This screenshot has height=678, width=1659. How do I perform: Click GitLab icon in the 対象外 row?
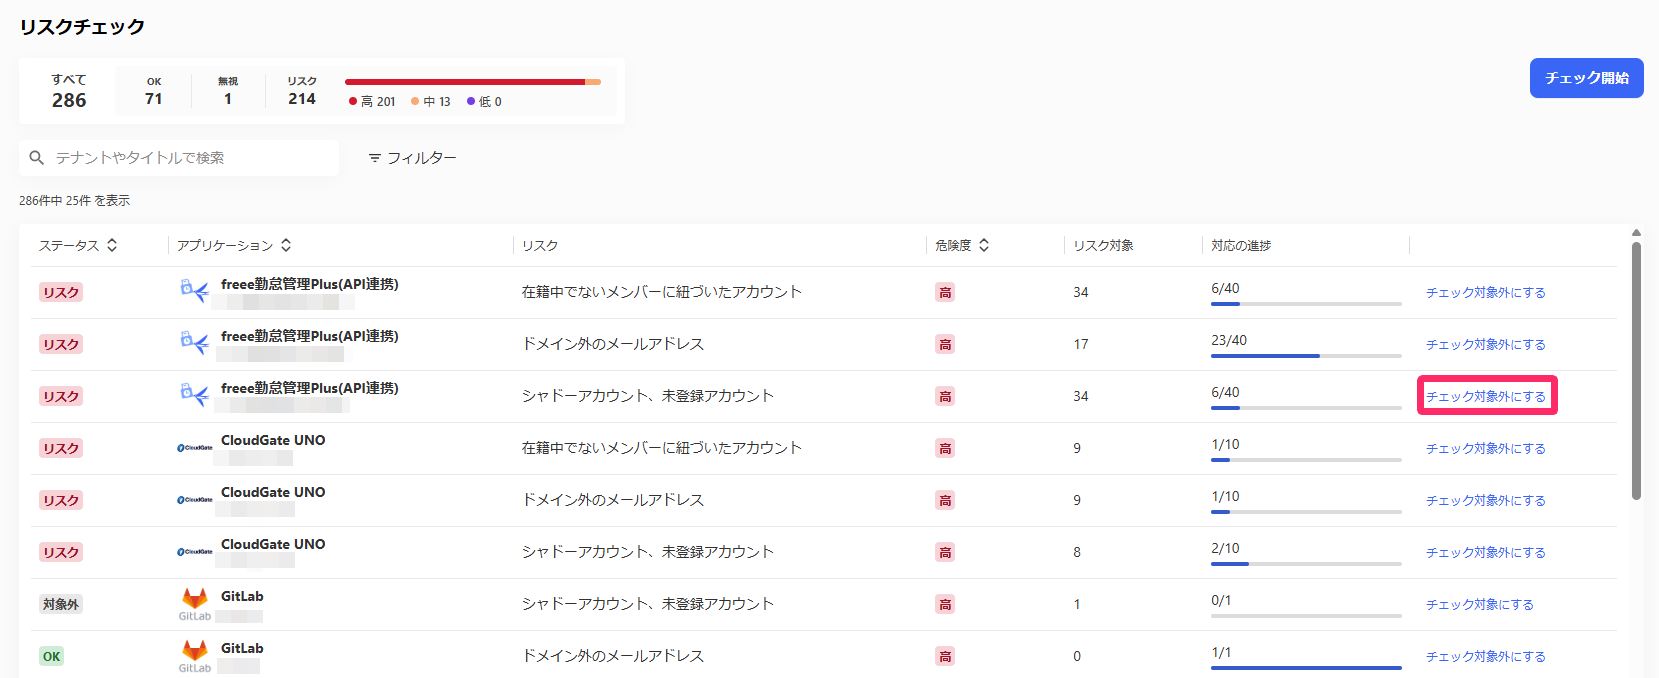click(195, 603)
